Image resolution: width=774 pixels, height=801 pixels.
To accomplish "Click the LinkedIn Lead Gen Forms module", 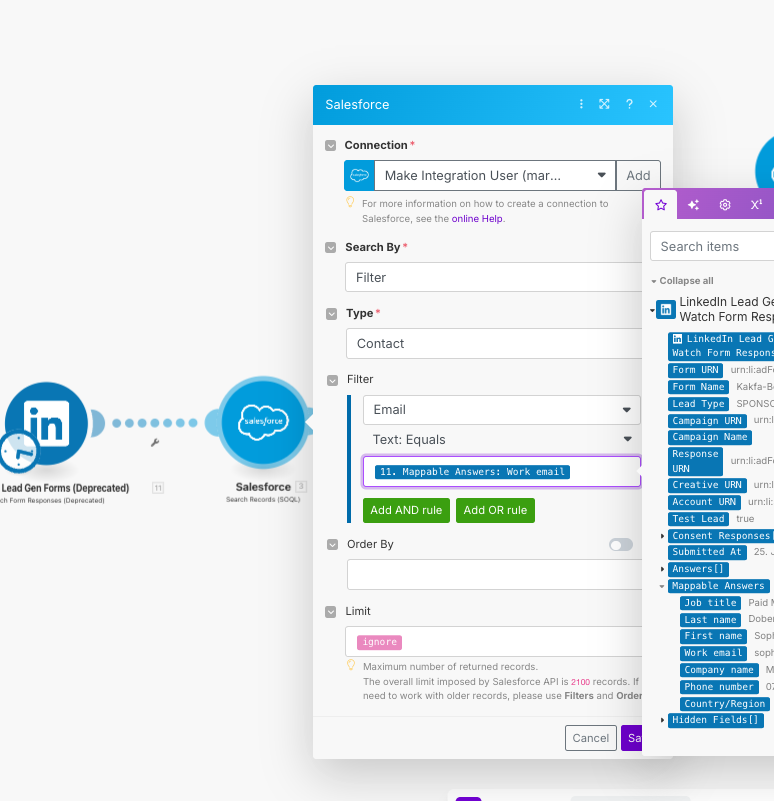I will coord(47,423).
